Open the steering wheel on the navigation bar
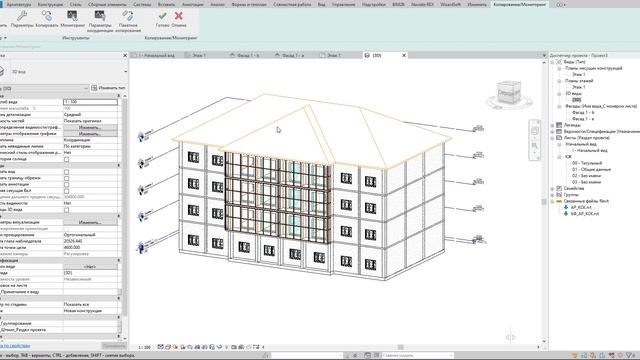 point(534,131)
